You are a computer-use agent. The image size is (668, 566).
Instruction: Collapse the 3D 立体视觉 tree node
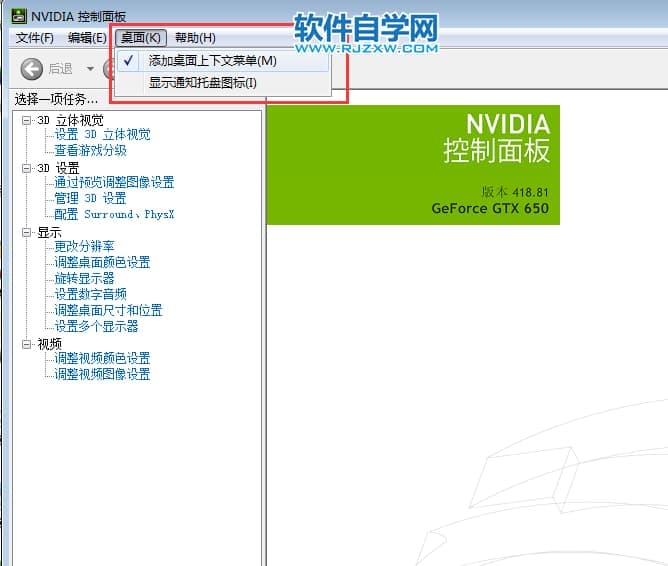(27, 120)
